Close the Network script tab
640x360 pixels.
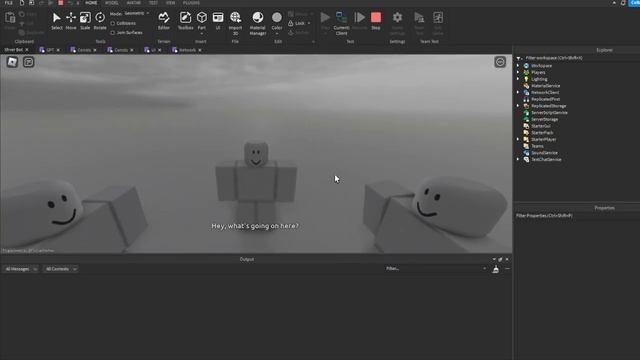tap(200, 50)
